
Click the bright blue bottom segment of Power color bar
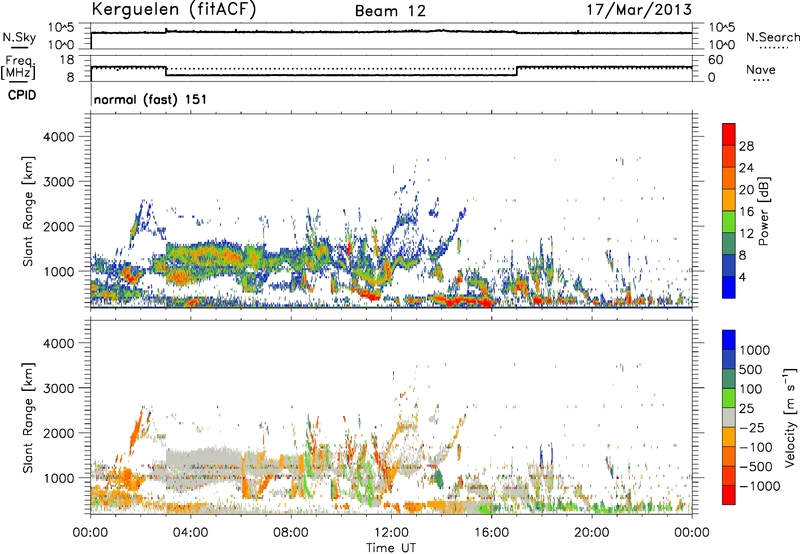click(x=729, y=288)
